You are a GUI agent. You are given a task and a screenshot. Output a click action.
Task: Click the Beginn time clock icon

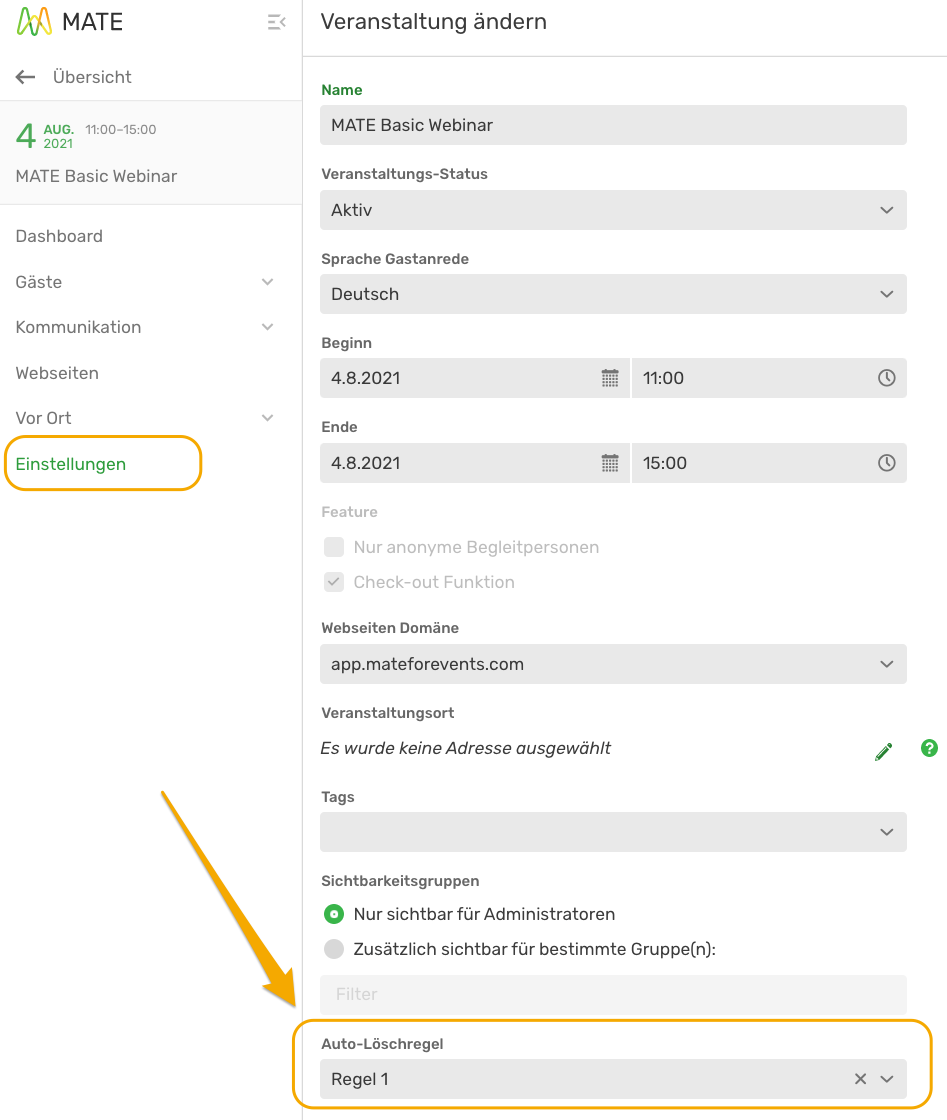click(886, 379)
